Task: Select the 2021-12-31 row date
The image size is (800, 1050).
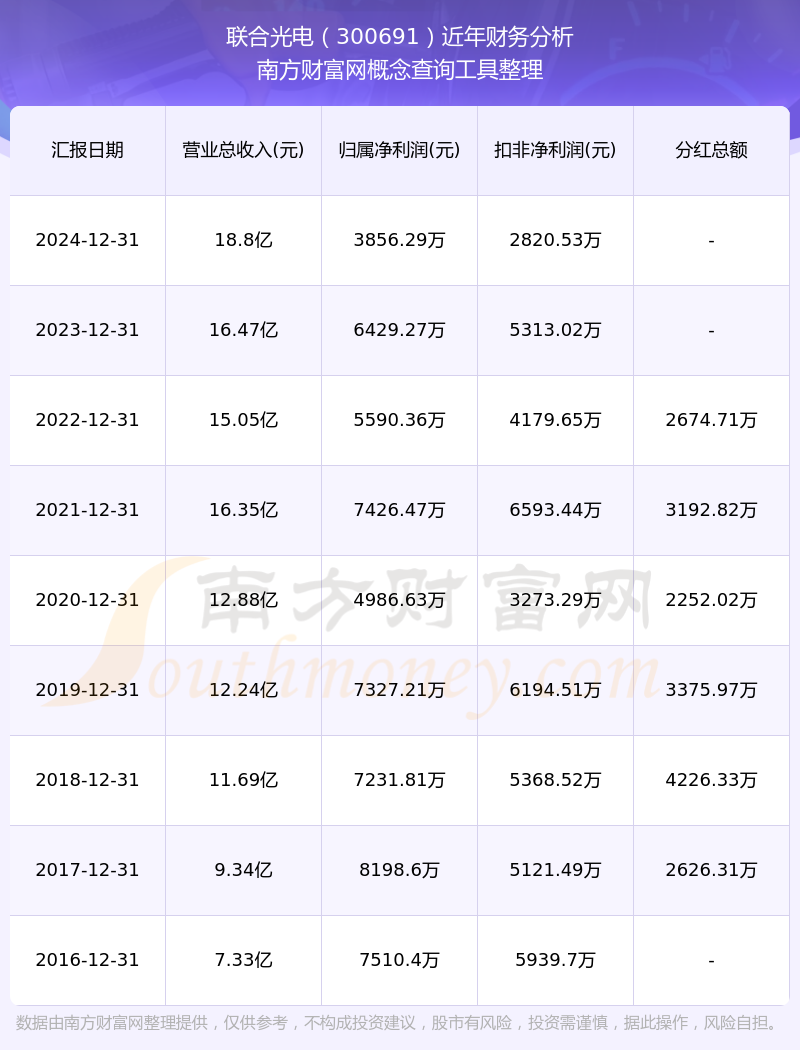Action: 88,510
